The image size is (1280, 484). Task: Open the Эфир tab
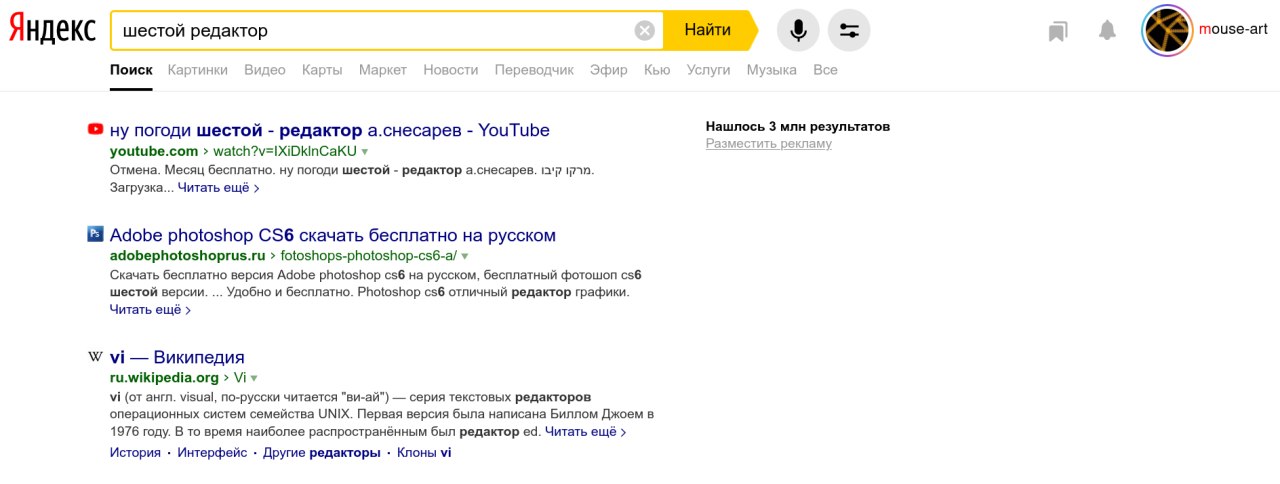click(609, 70)
